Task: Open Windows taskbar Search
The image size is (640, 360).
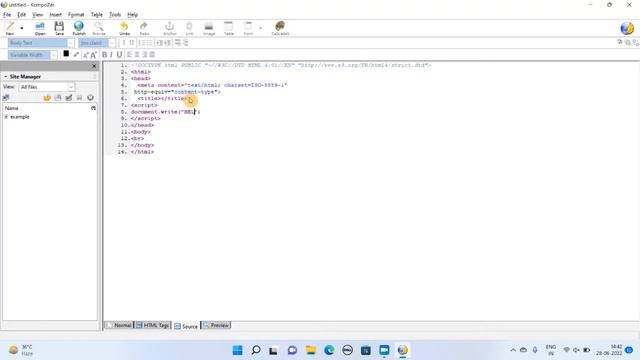Action: pos(256,350)
